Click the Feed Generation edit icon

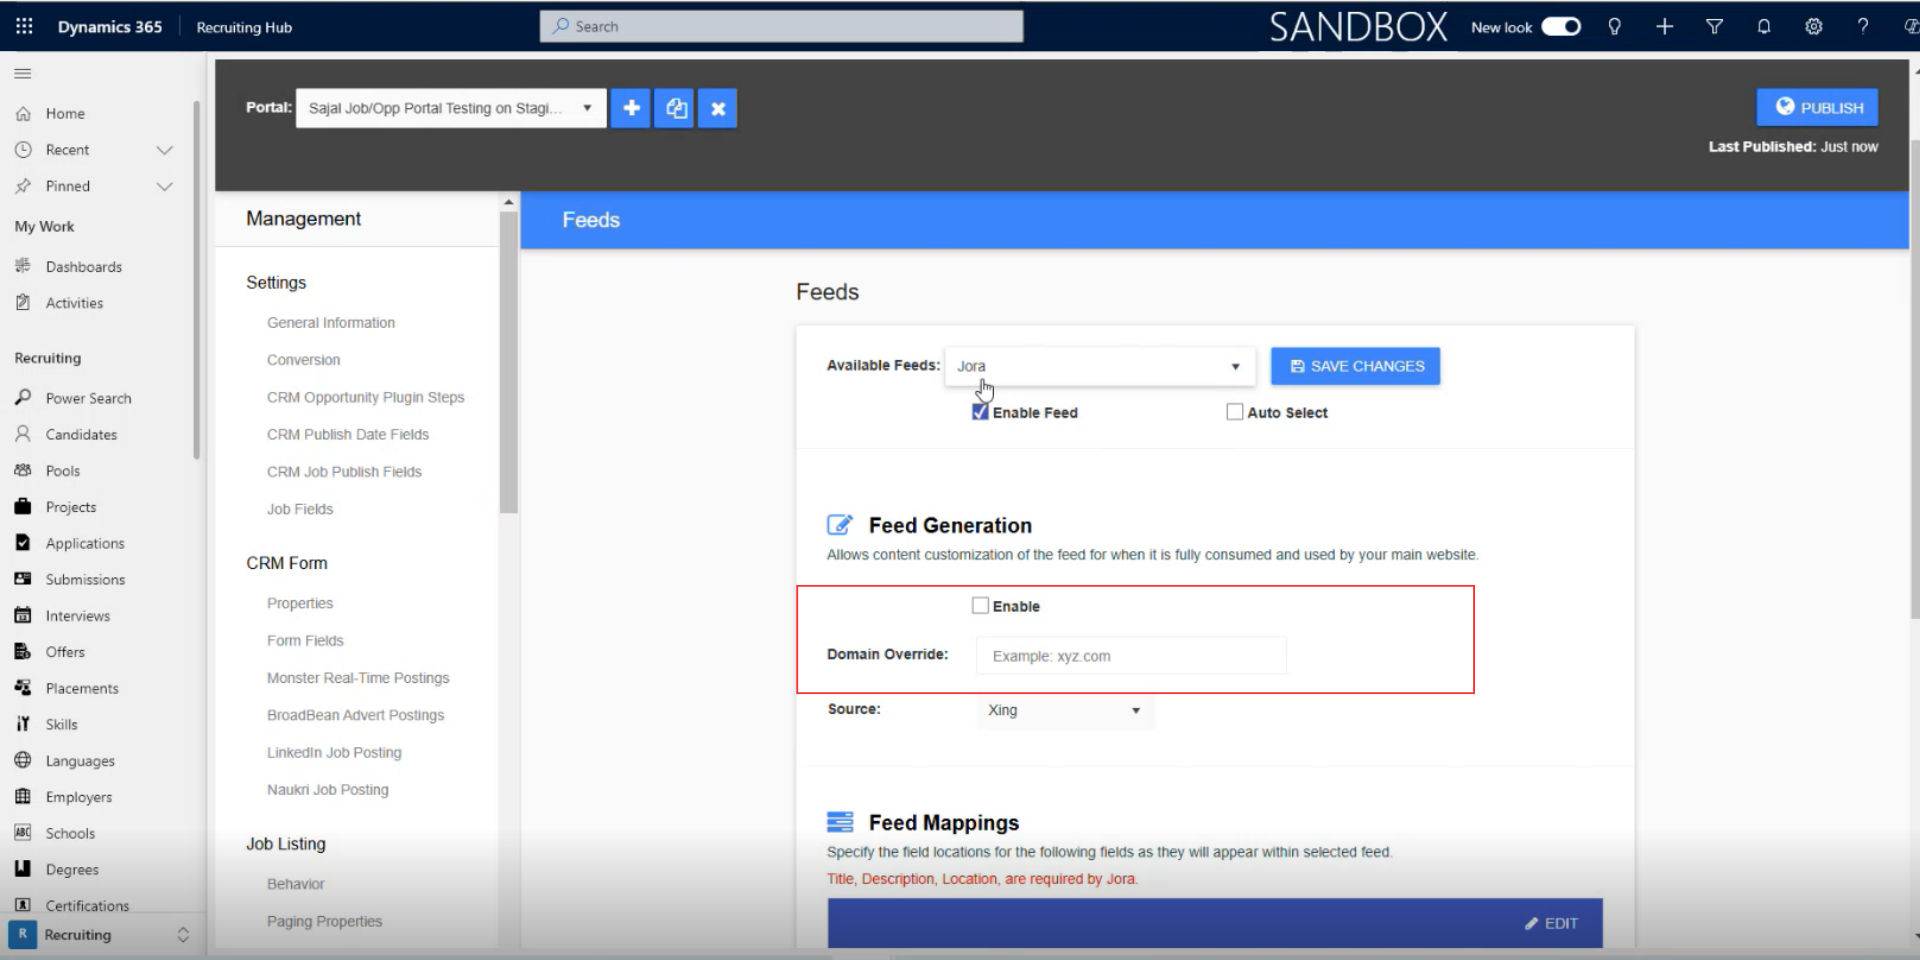tap(840, 525)
